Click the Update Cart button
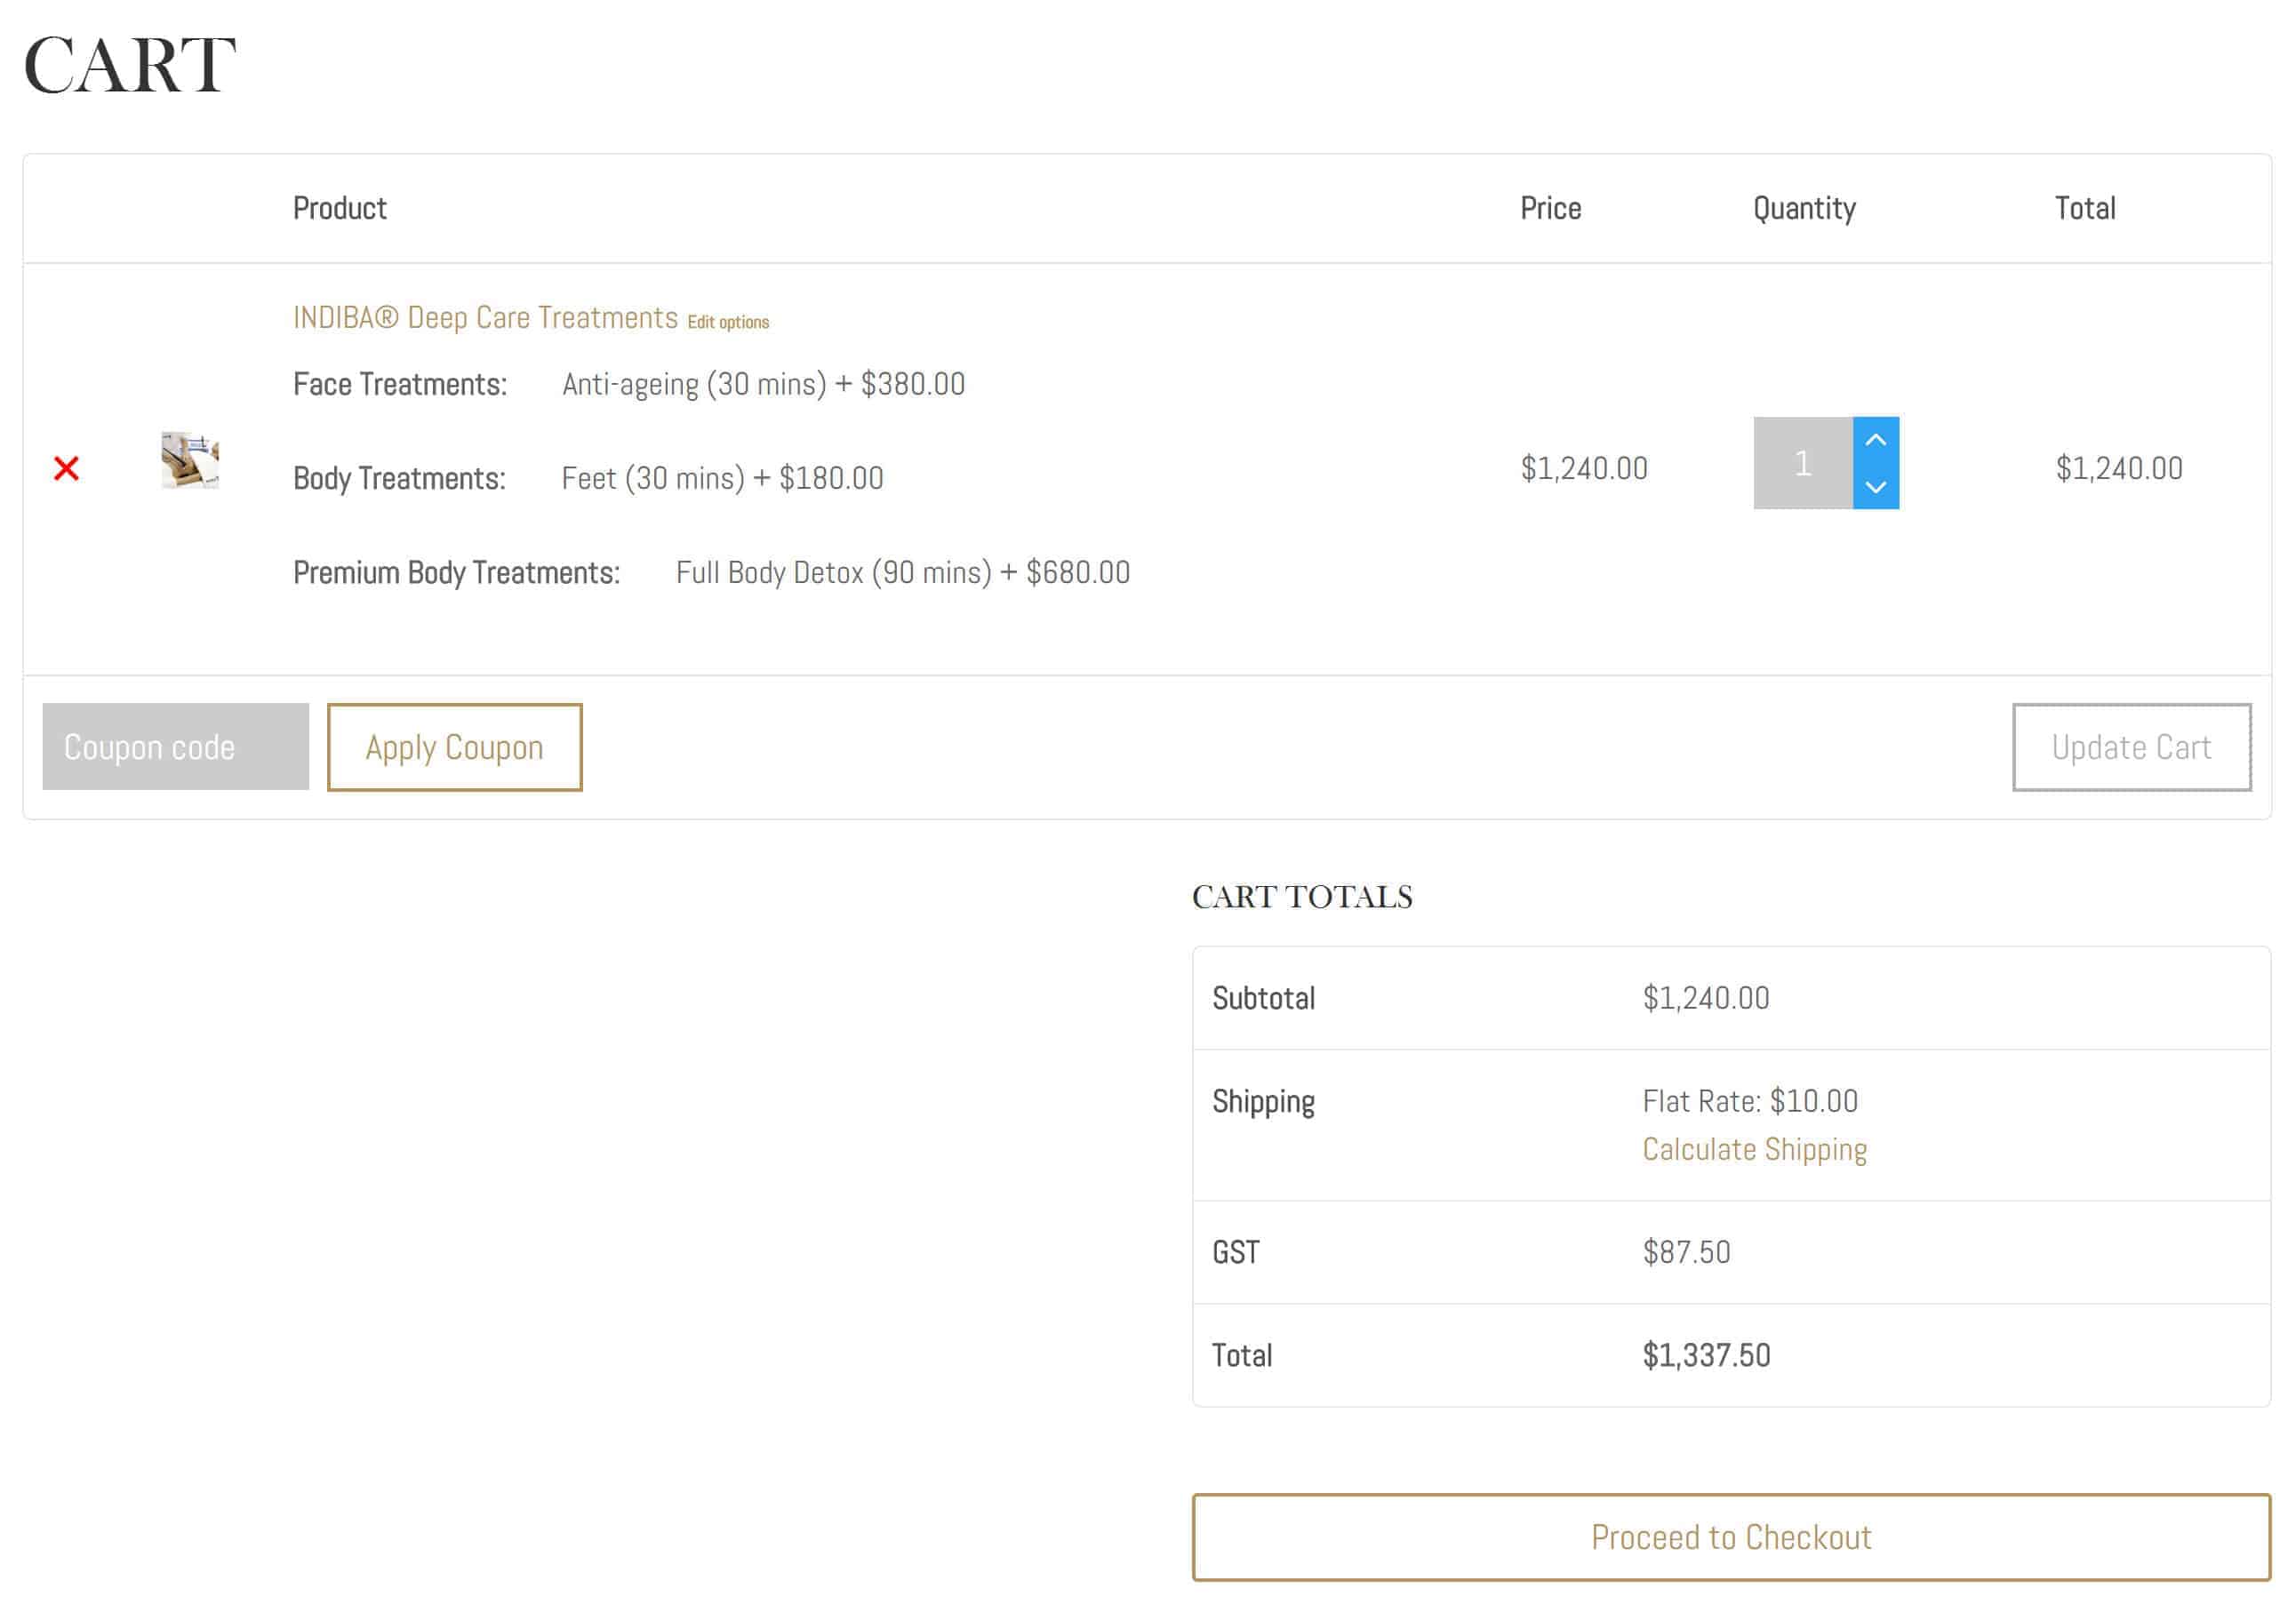 (2132, 747)
